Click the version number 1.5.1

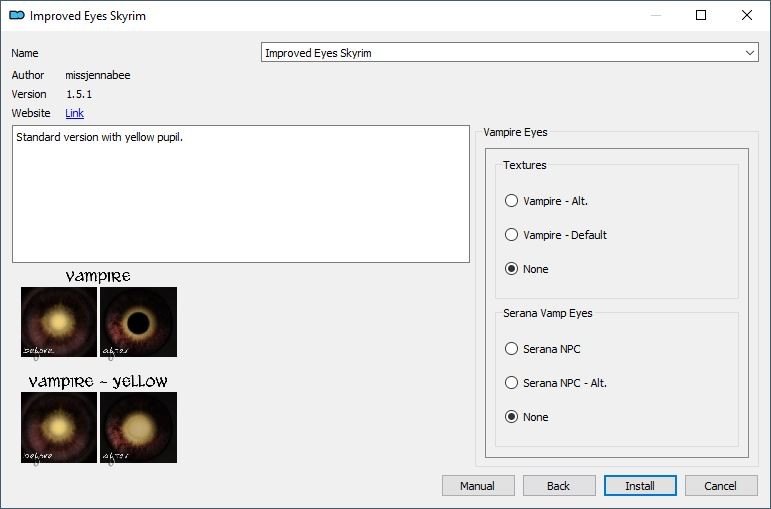[79, 94]
